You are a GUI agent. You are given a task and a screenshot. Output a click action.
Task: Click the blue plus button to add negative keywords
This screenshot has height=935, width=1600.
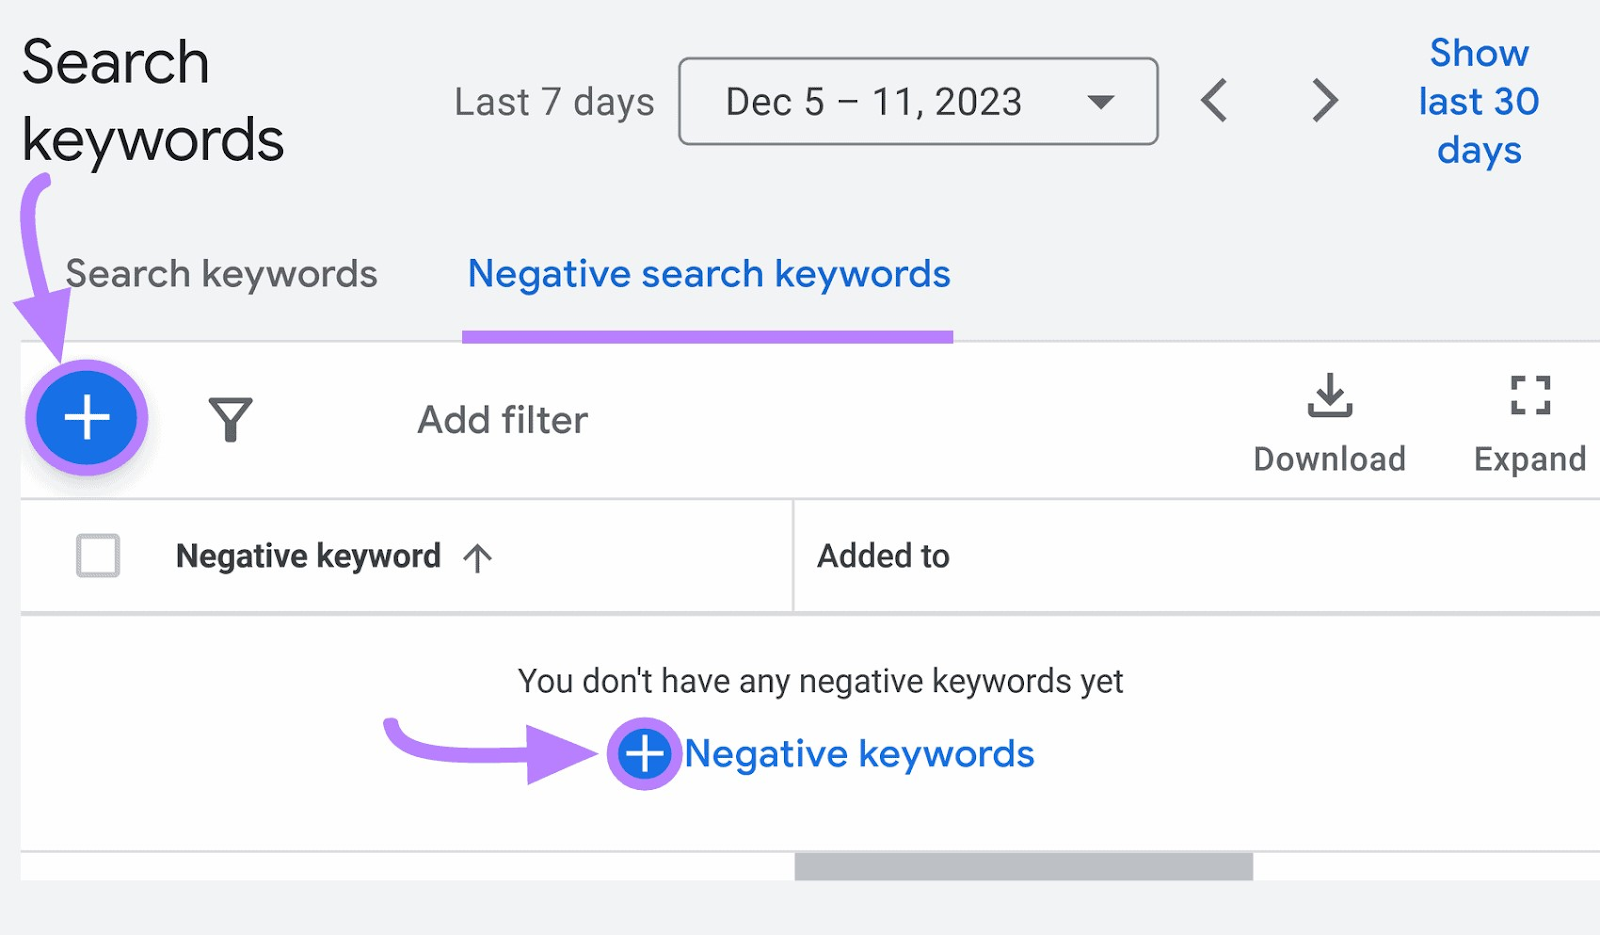(87, 419)
